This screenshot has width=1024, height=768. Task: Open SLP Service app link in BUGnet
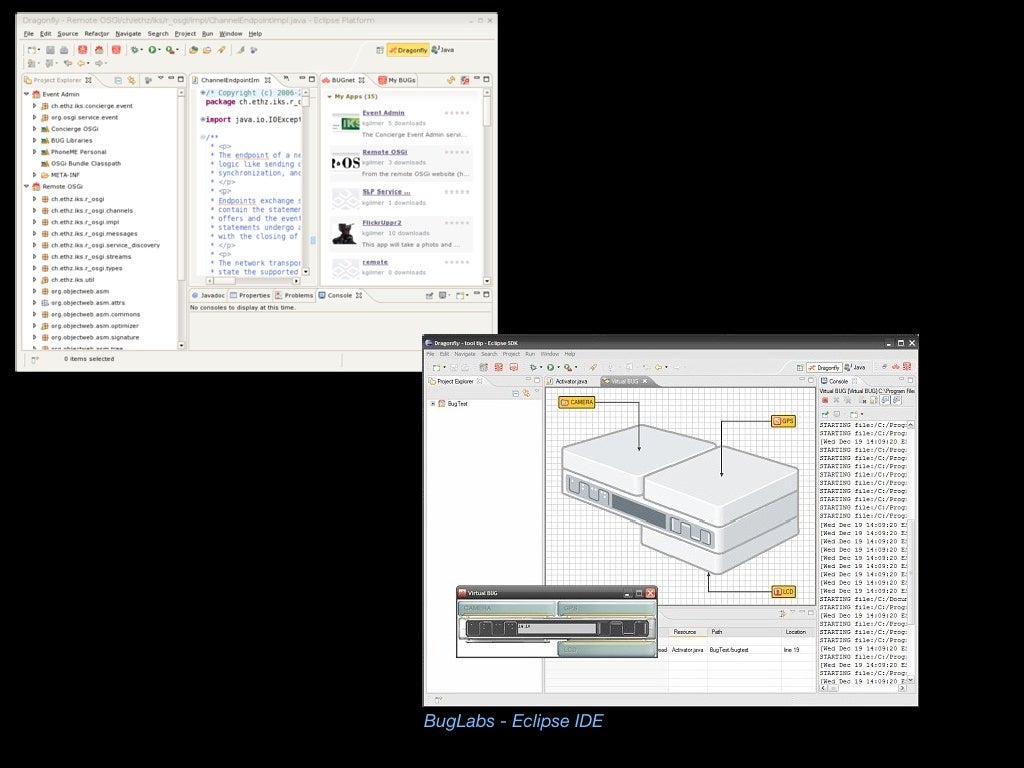(386, 192)
